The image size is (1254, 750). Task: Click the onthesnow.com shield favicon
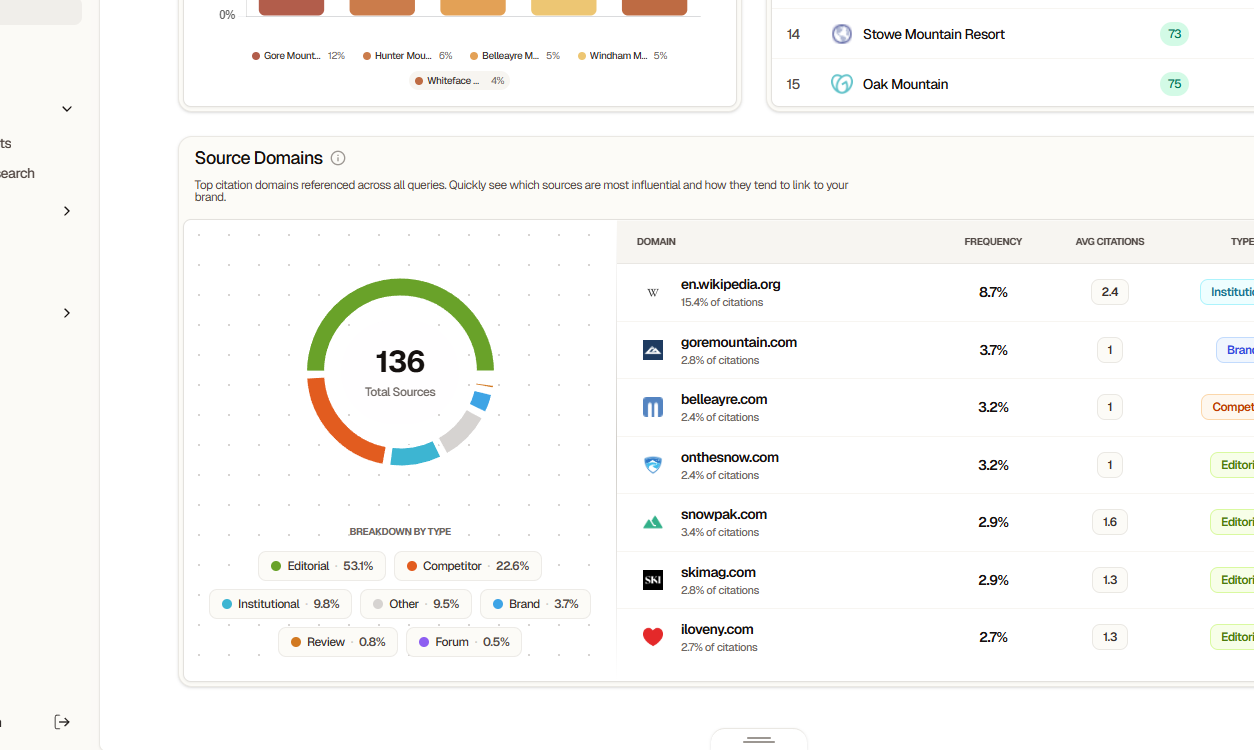(x=653, y=464)
